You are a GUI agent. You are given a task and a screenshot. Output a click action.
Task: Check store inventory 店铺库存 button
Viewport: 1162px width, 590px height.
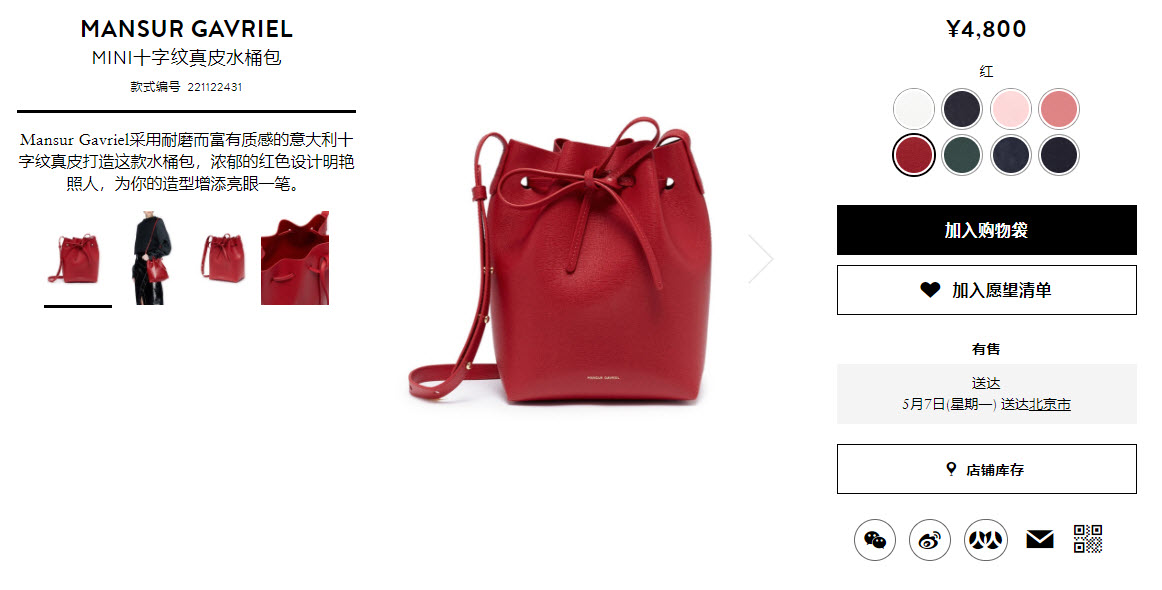click(x=986, y=469)
